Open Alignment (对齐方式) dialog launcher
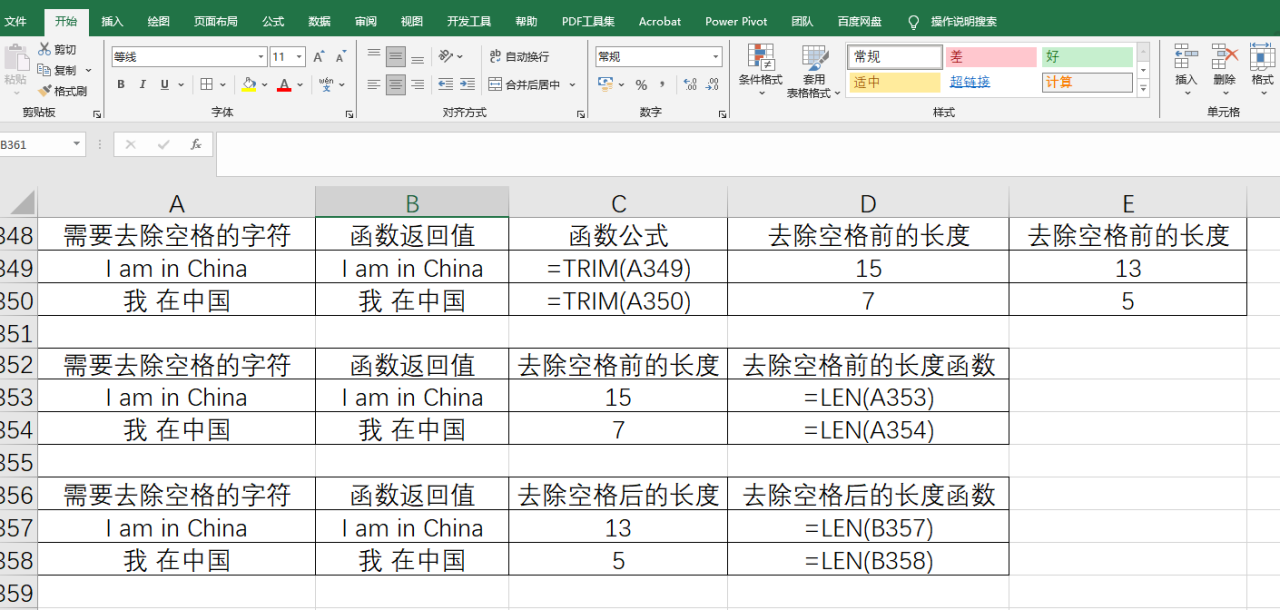Screen dimensions: 1280x610 pos(581,114)
